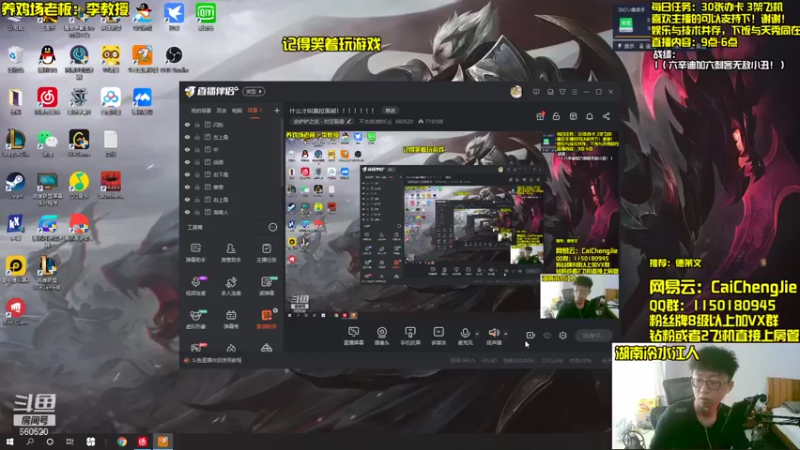Click the share icon in the header
The width and height of the screenshot is (800, 450).
(x=606, y=116)
